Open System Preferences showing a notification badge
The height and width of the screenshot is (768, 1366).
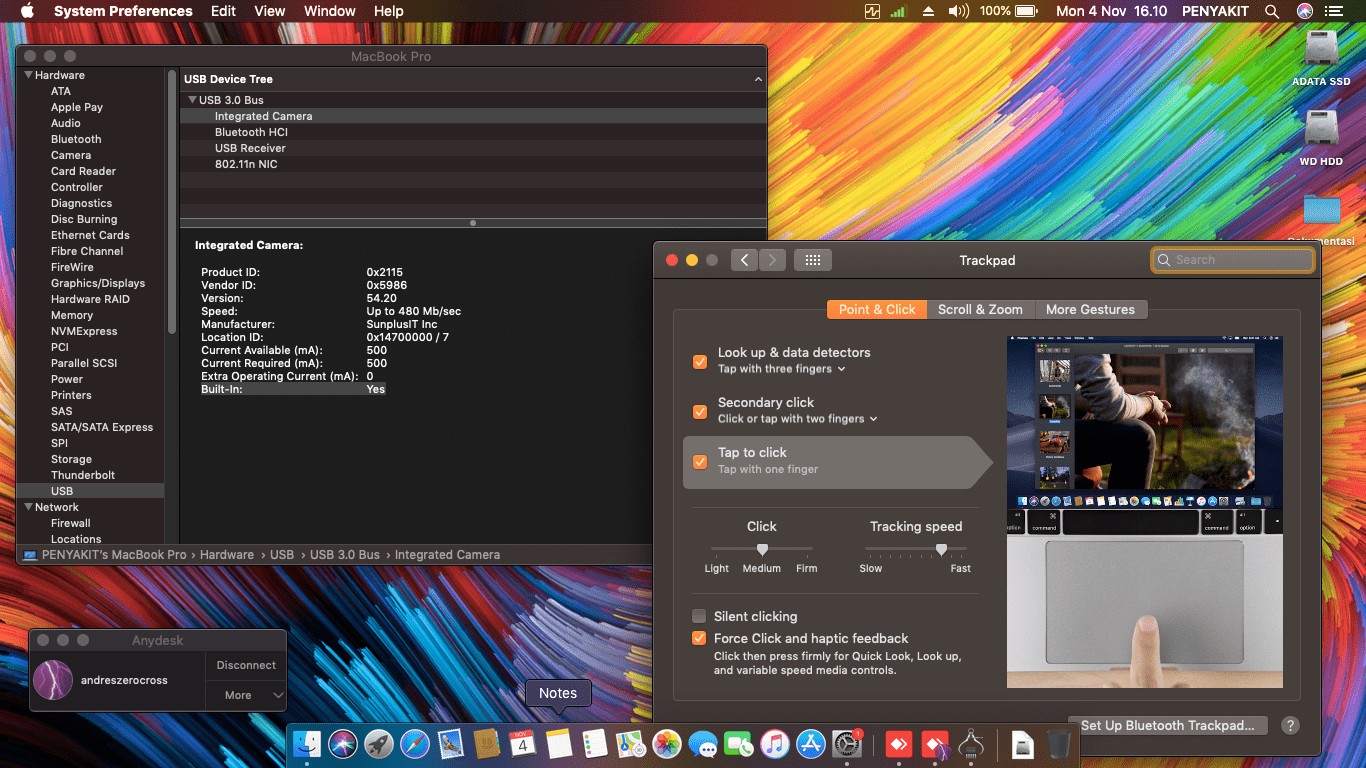[x=845, y=744]
